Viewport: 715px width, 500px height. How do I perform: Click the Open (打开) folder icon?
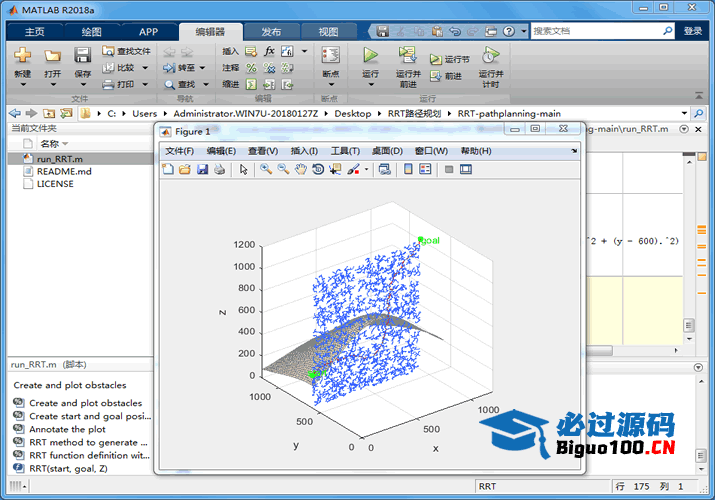tap(52, 56)
